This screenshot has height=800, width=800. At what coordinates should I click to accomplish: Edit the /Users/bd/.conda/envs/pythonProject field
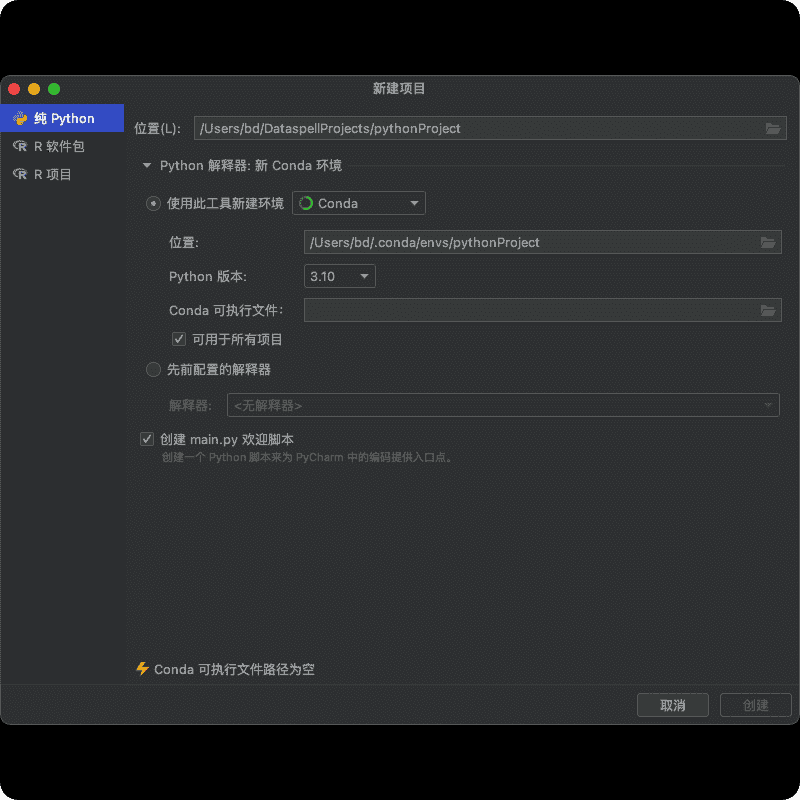(x=542, y=242)
